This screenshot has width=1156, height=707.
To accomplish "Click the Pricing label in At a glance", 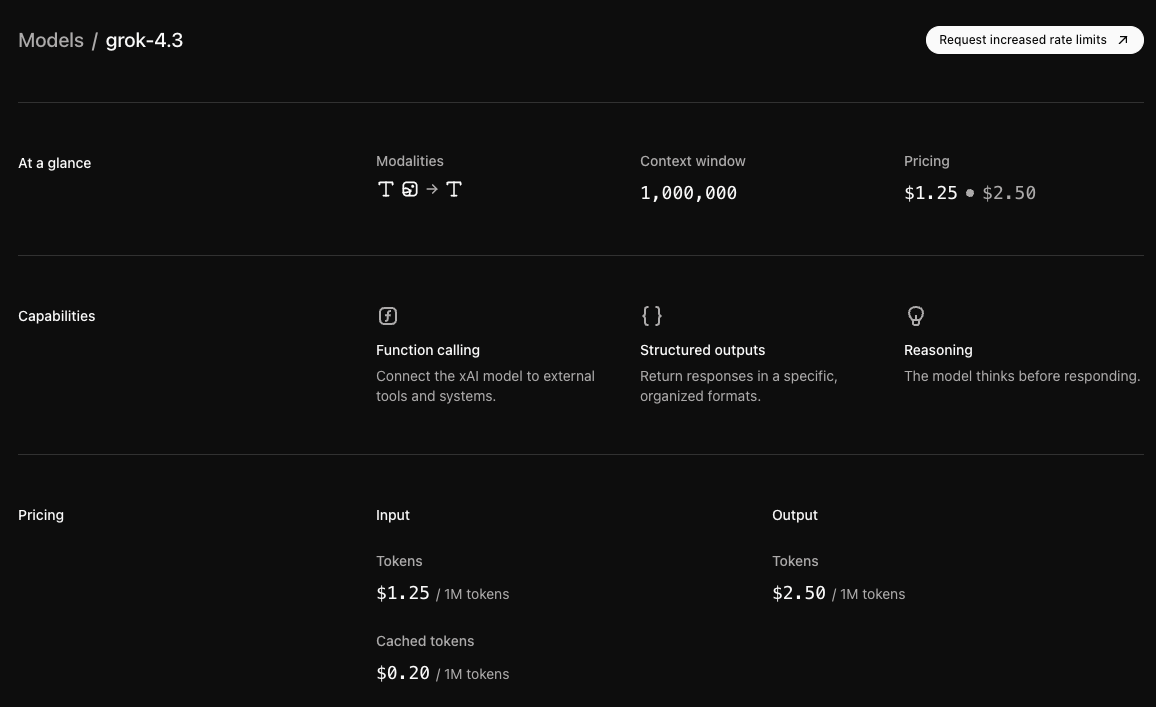I will (x=927, y=161).
